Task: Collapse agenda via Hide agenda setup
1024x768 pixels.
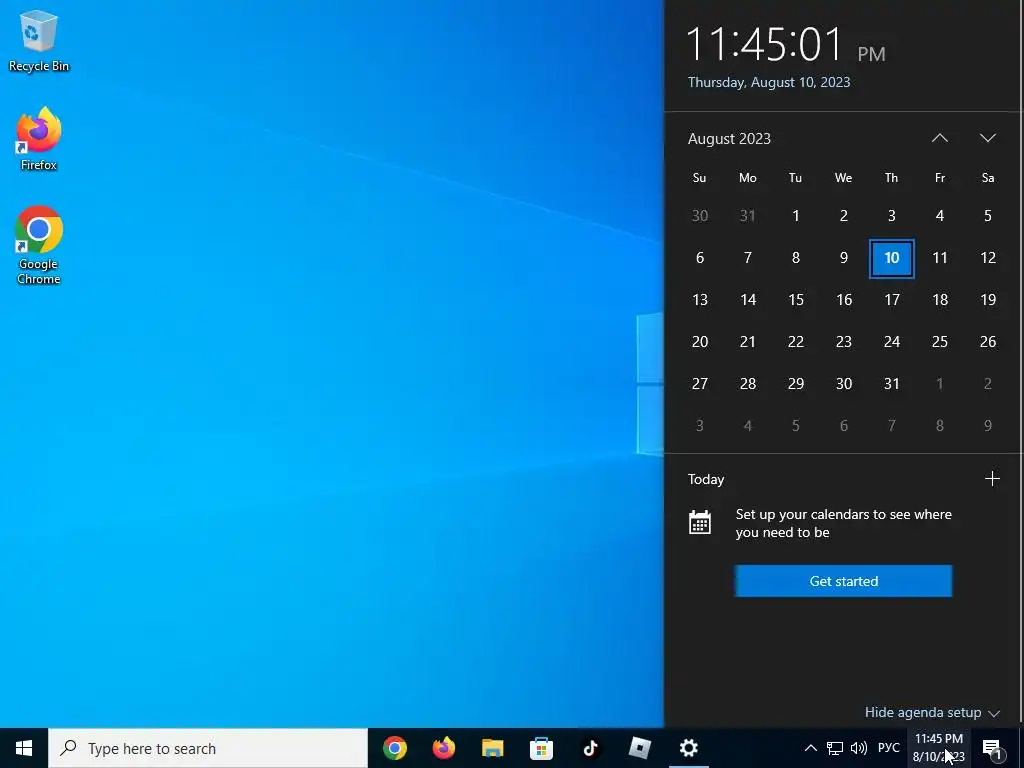Action: [932, 712]
